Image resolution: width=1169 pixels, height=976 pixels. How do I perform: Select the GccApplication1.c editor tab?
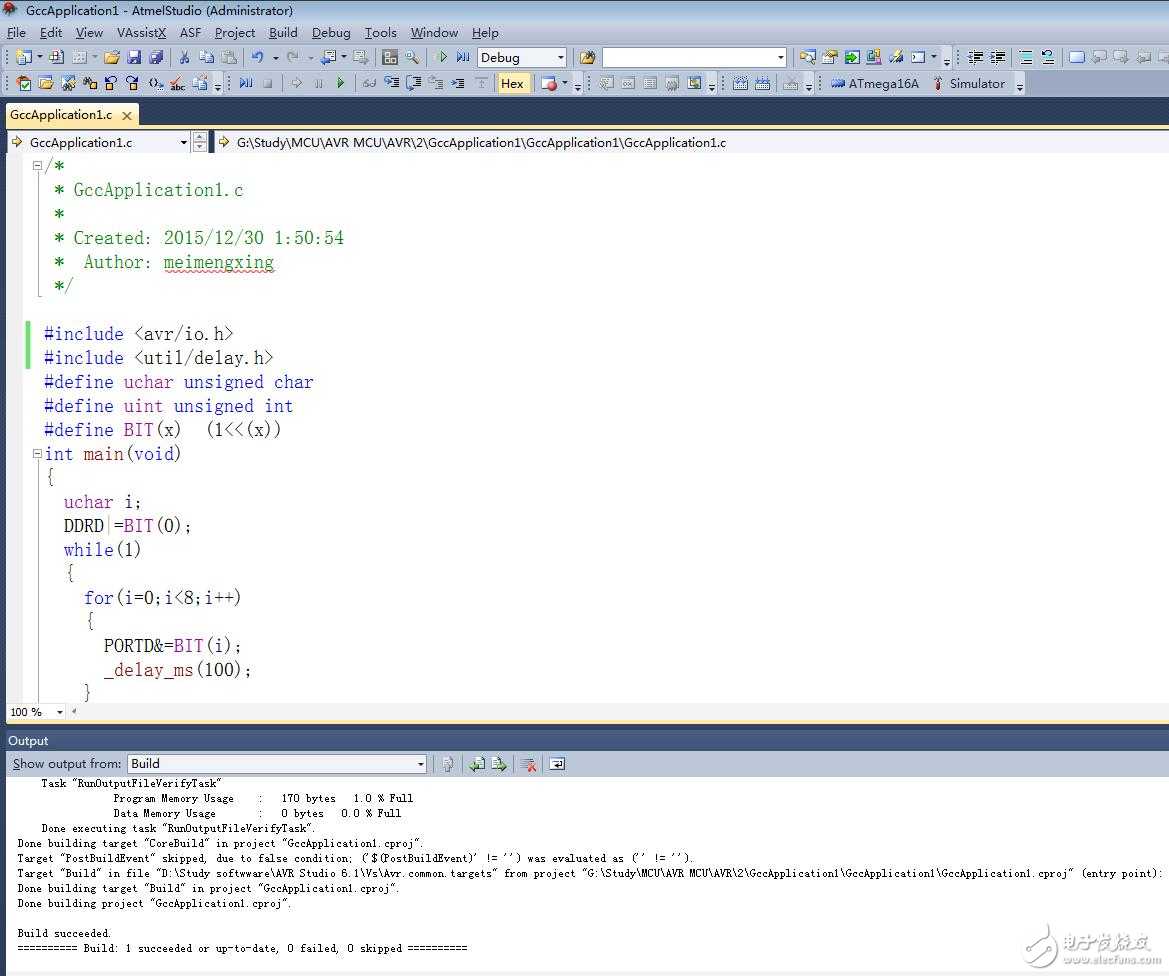pyautogui.click(x=61, y=115)
